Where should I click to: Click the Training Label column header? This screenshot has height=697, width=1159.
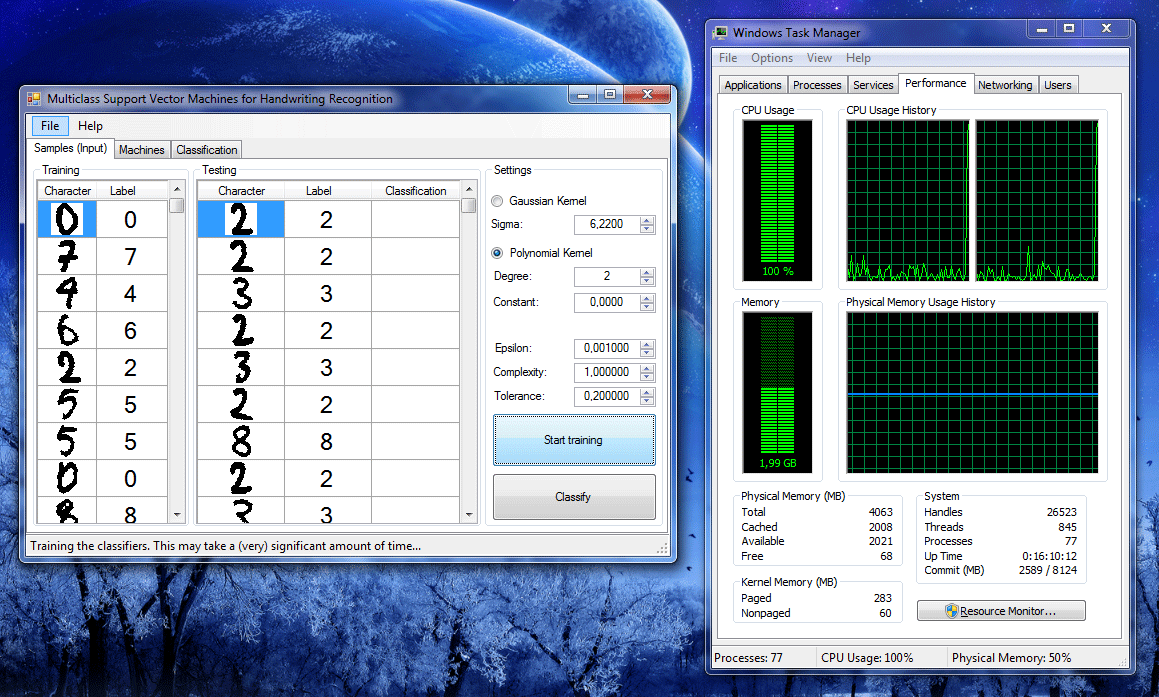click(x=132, y=191)
